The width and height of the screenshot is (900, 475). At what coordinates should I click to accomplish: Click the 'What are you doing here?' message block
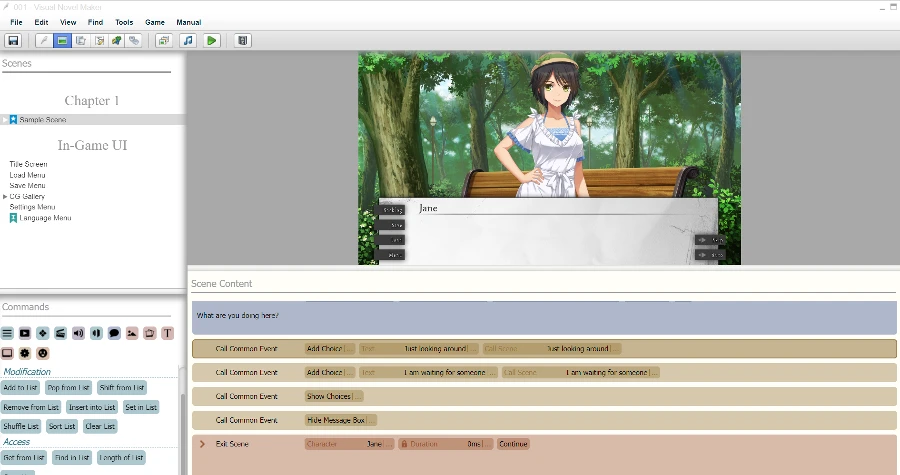click(x=544, y=317)
